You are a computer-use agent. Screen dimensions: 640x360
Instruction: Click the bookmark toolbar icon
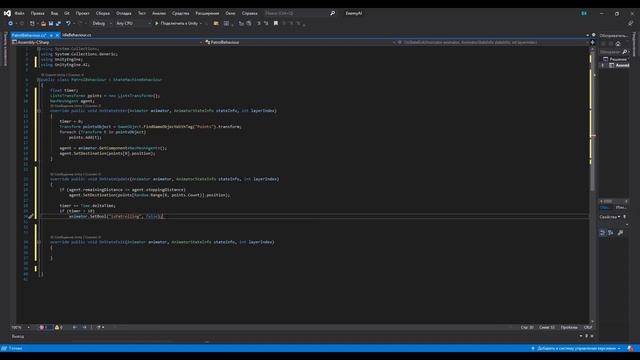coord(276,24)
